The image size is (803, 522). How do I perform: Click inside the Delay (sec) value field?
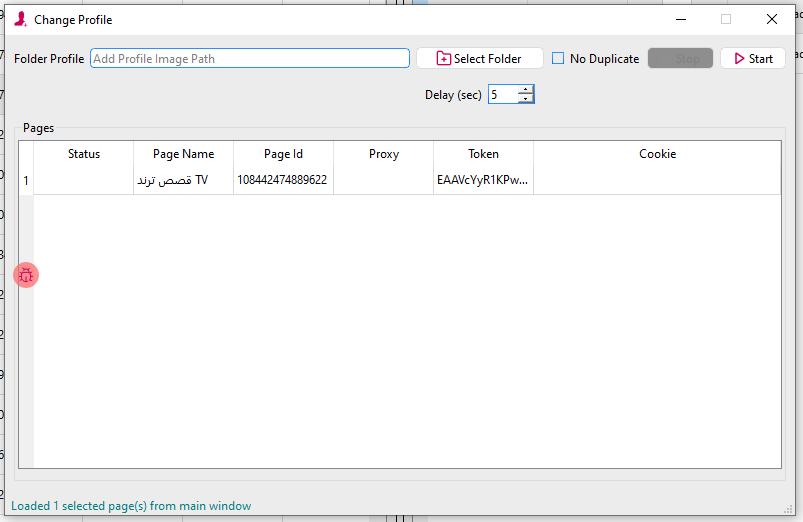point(503,95)
